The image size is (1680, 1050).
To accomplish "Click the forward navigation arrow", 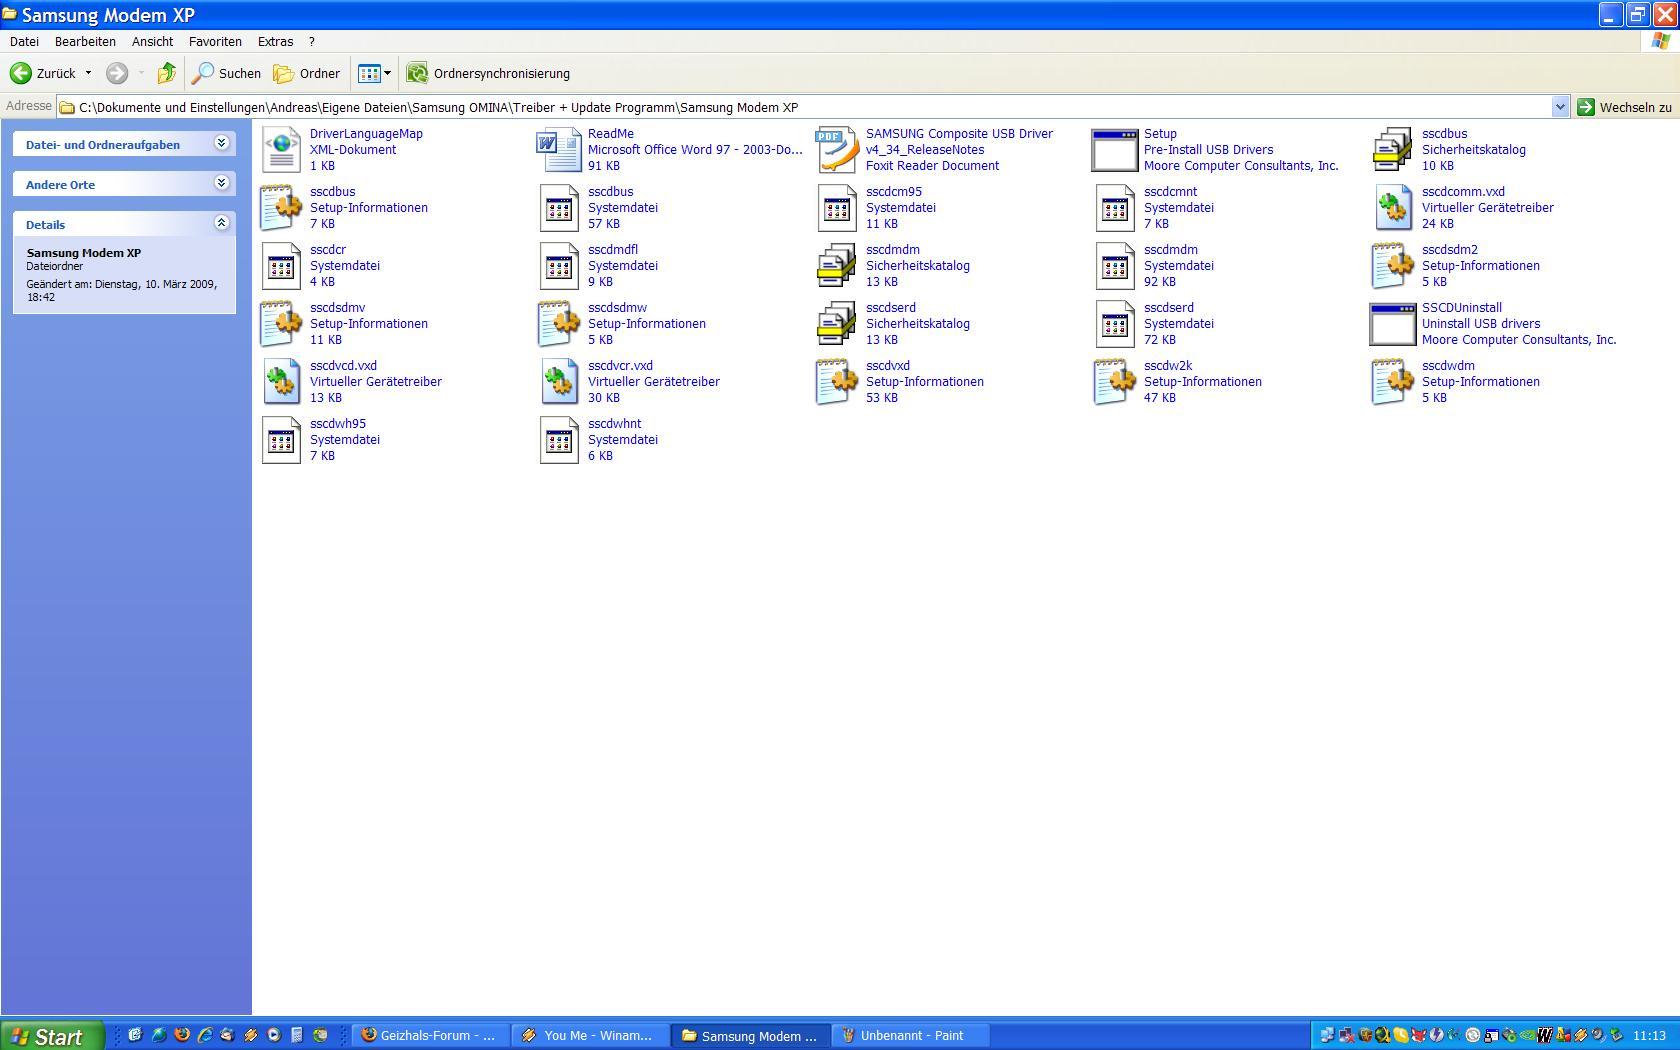I will pos(117,73).
